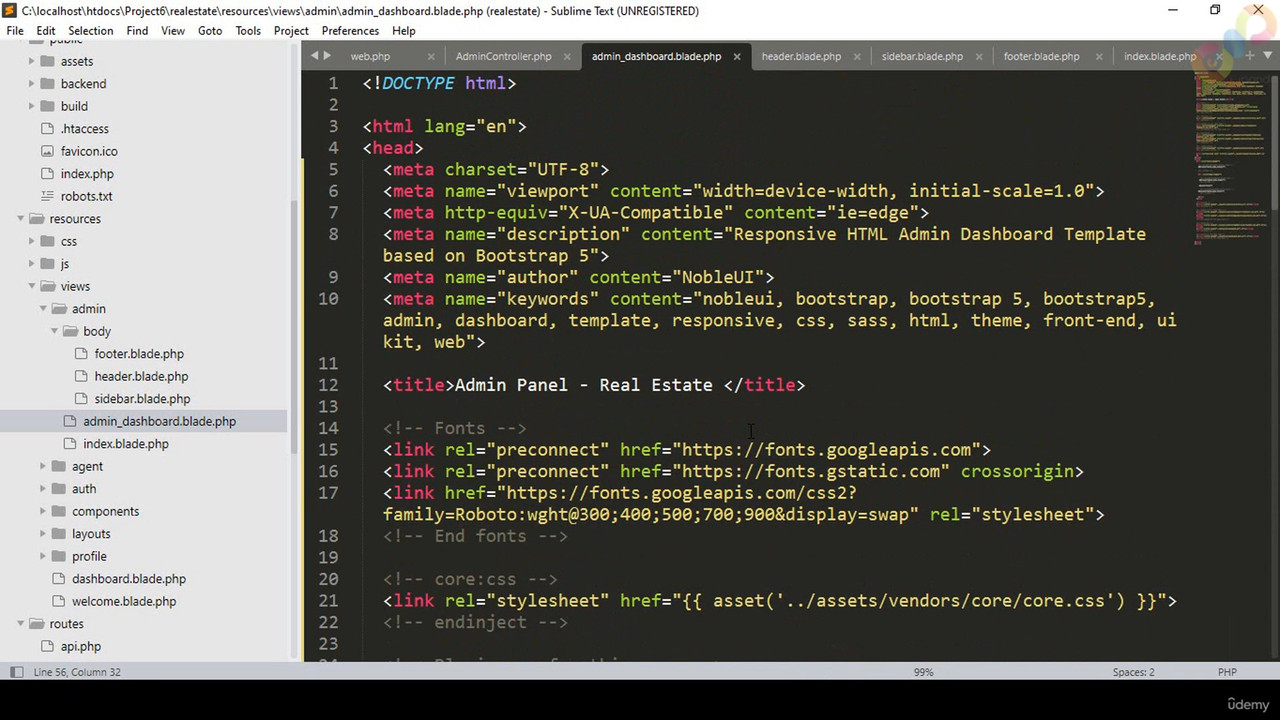The width and height of the screenshot is (1280, 720).
Task: Open the Find menu
Action: pyautogui.click(x=137, y=31)
